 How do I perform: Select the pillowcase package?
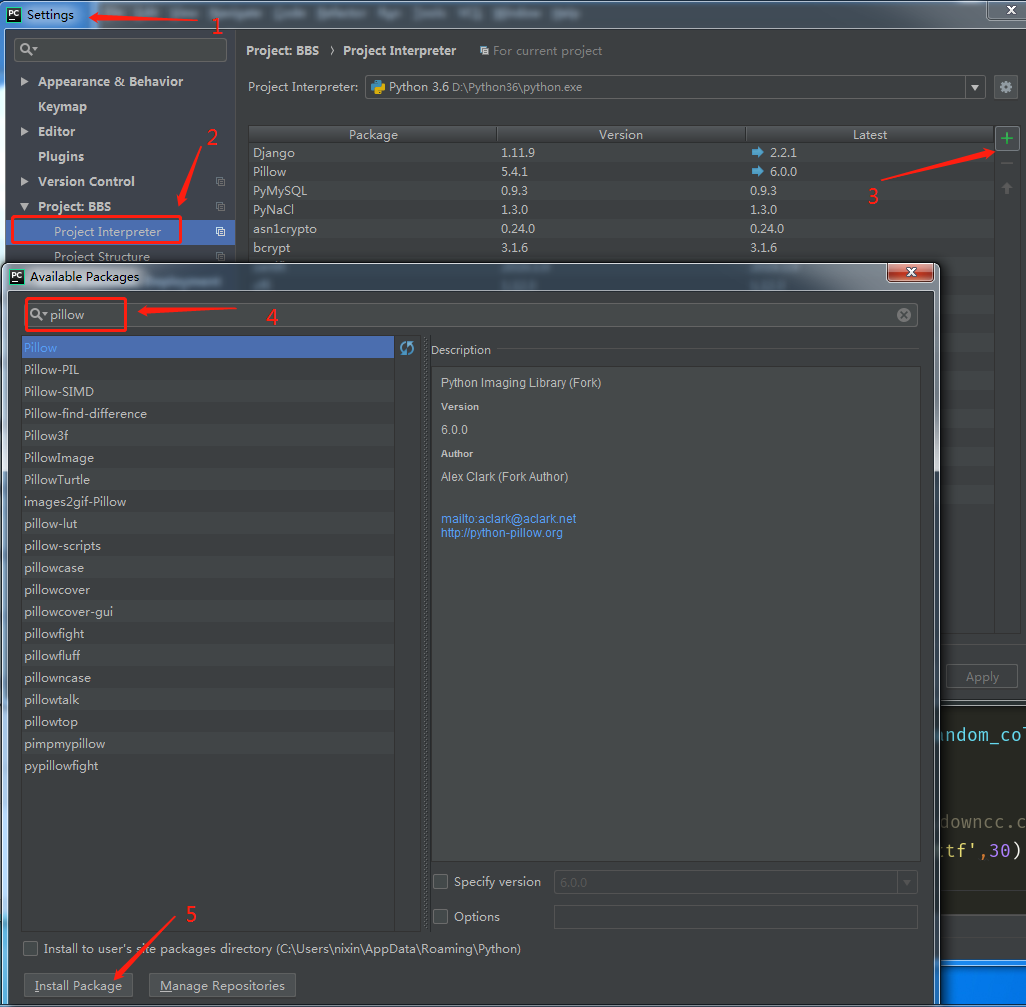tap(208, 568)
